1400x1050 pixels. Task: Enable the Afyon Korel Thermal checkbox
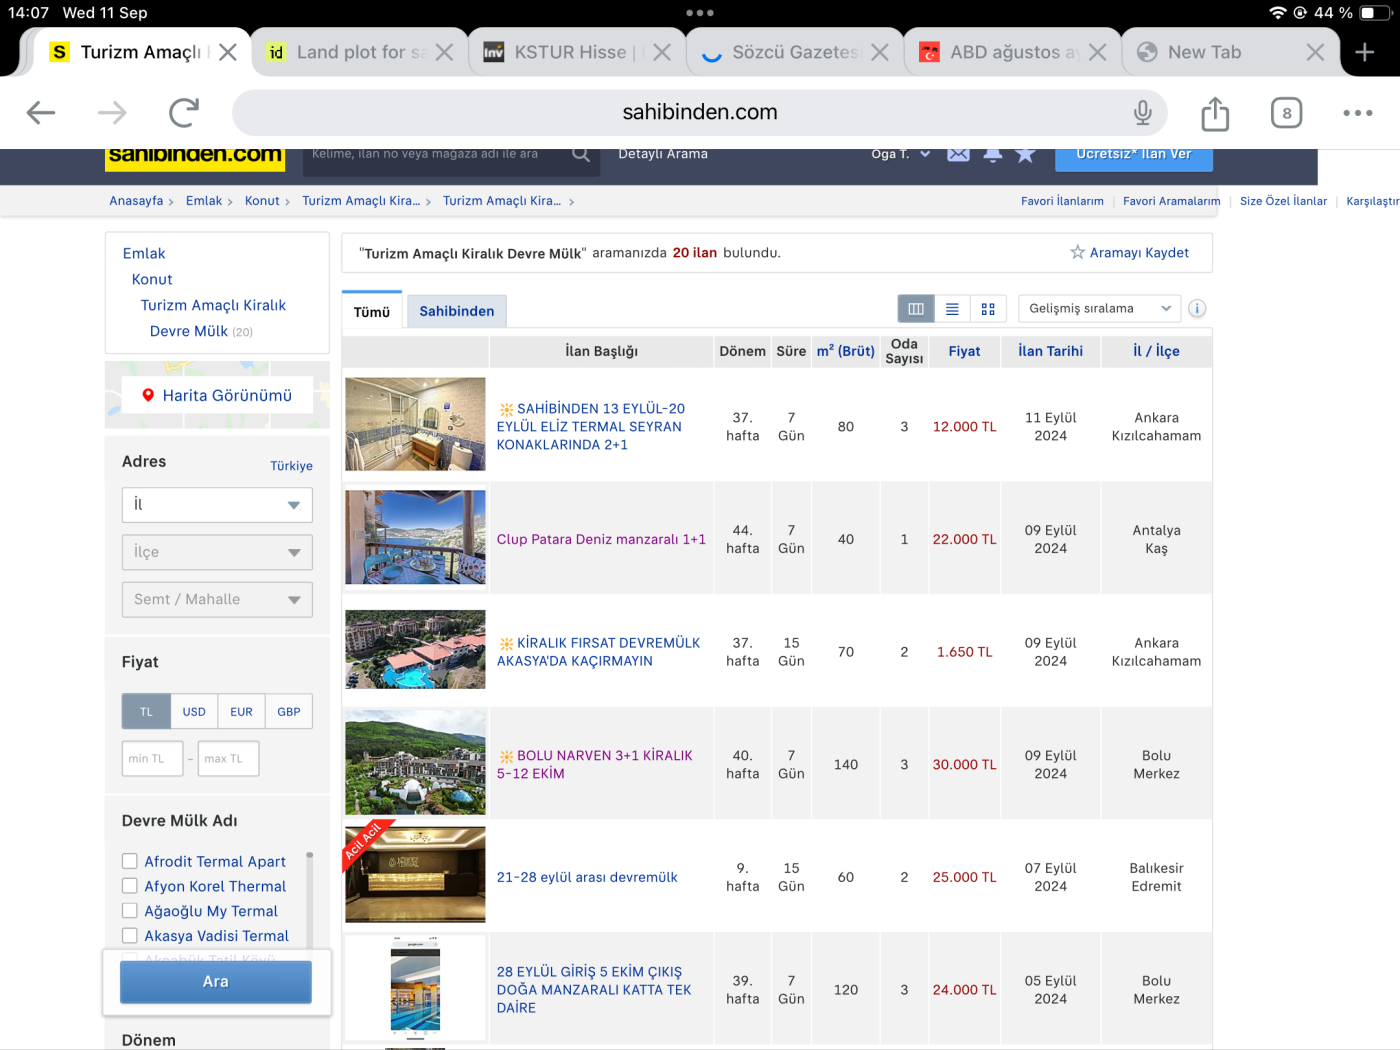click(x=130, y=886)
